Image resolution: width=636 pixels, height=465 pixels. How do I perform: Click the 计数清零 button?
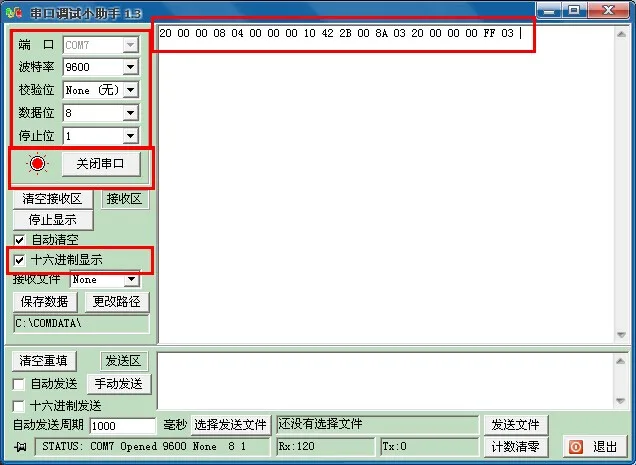point(516,447)
